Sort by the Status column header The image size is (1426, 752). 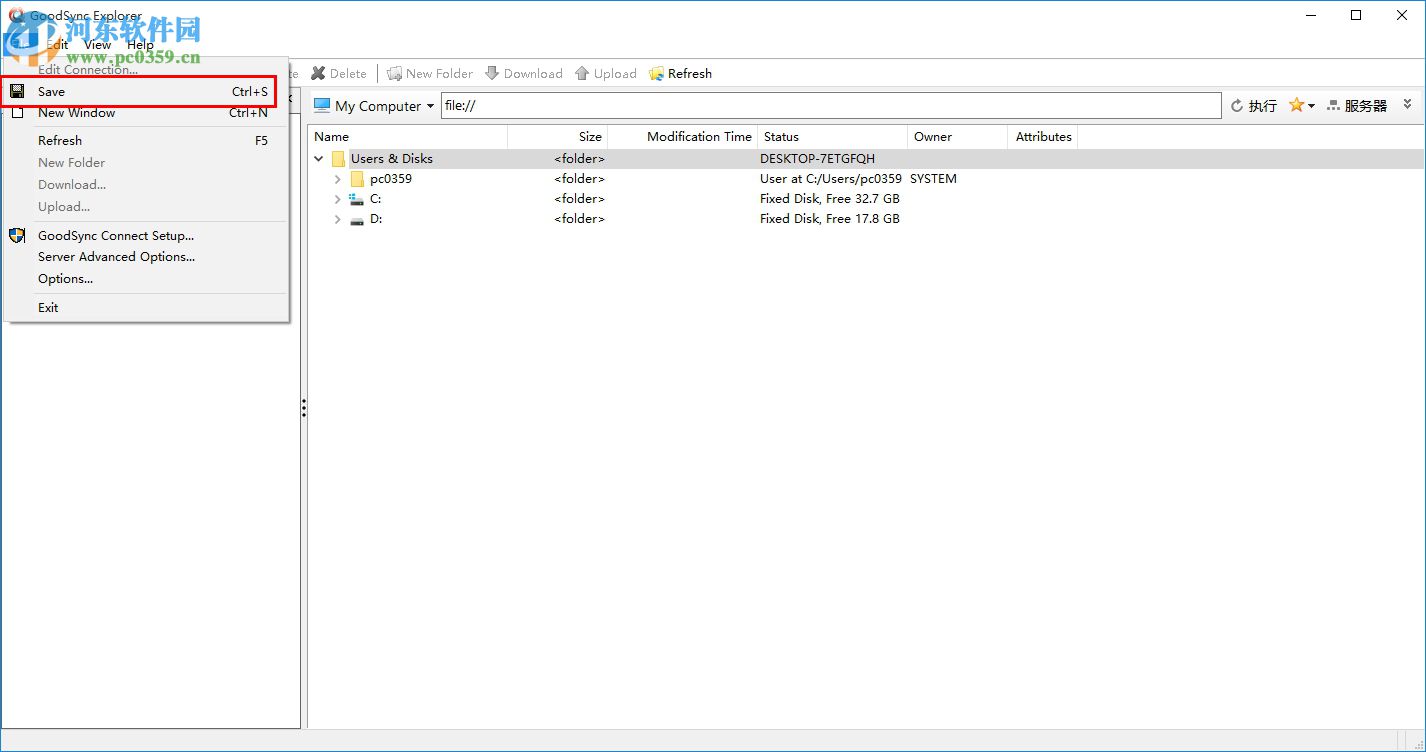click(832, 137)
